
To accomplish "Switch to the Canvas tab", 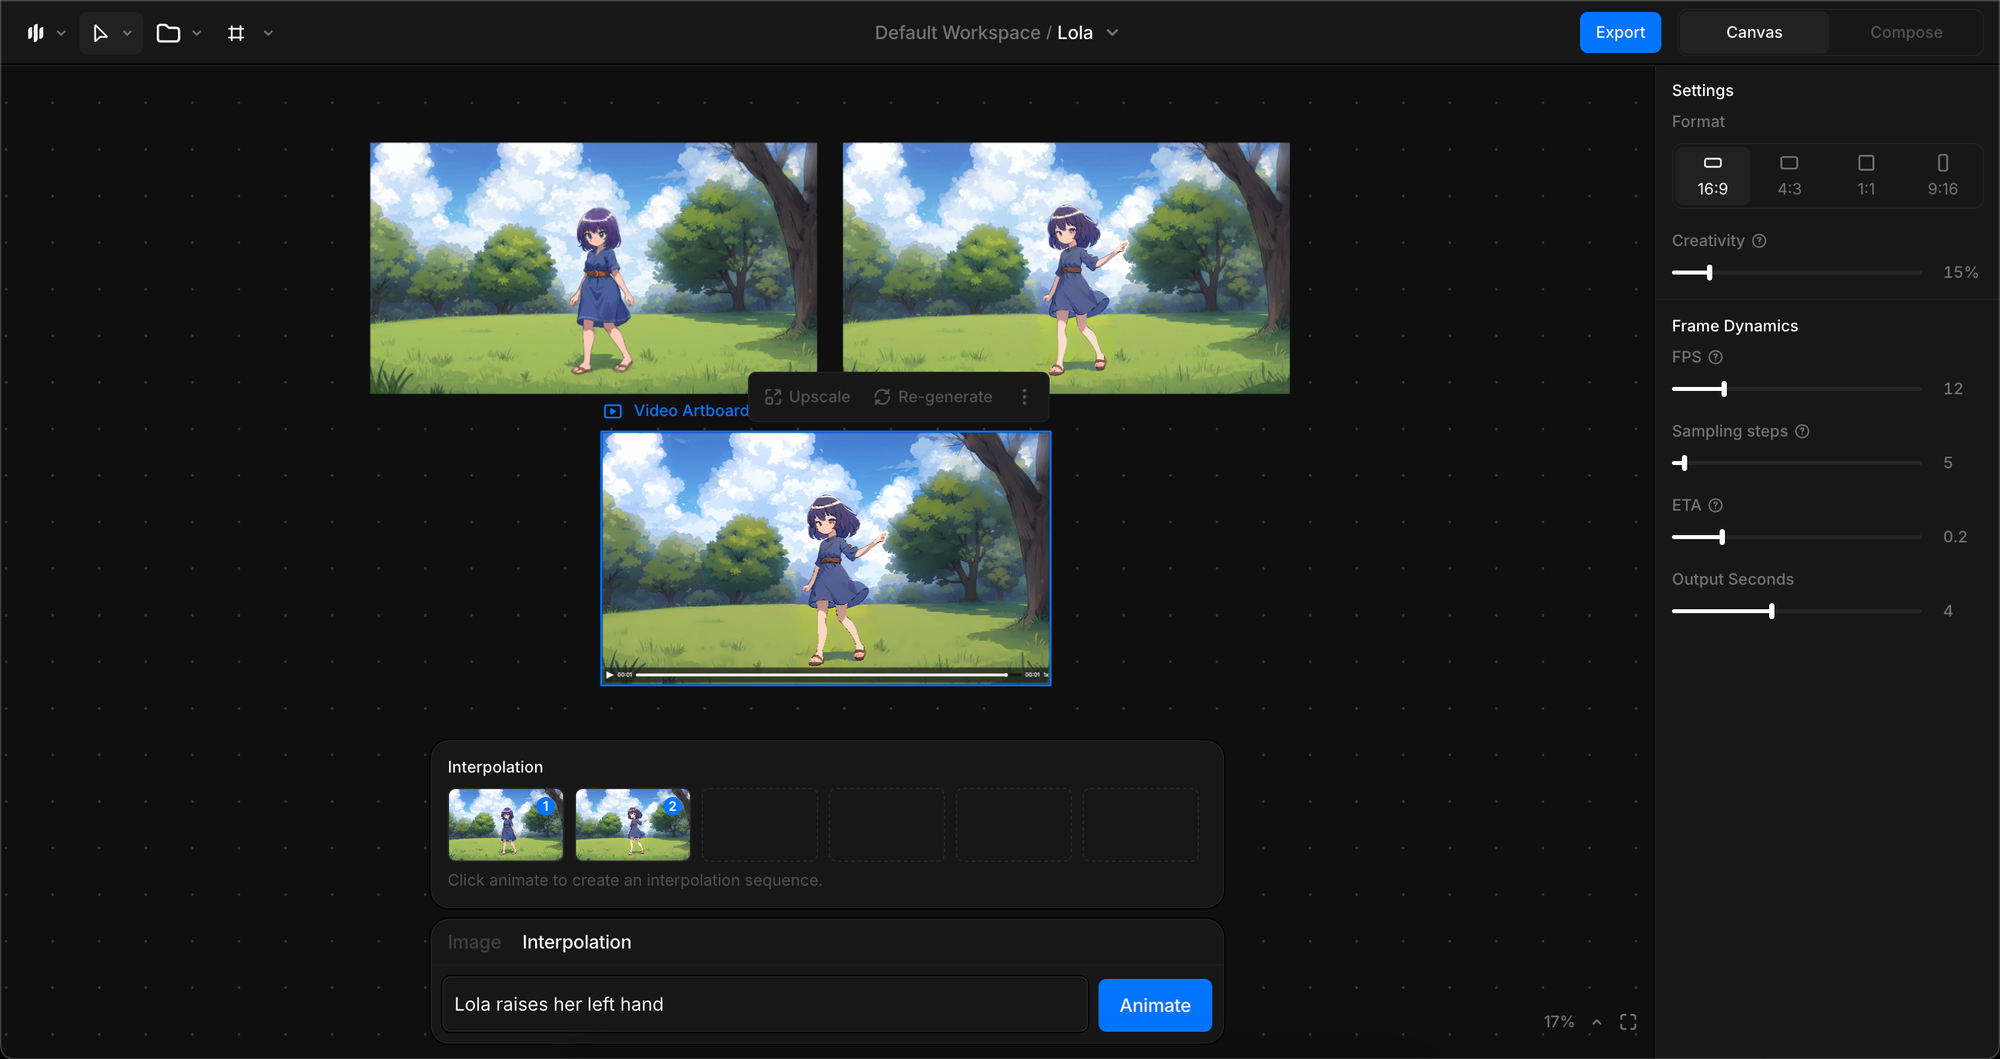I will point(1754,32).
